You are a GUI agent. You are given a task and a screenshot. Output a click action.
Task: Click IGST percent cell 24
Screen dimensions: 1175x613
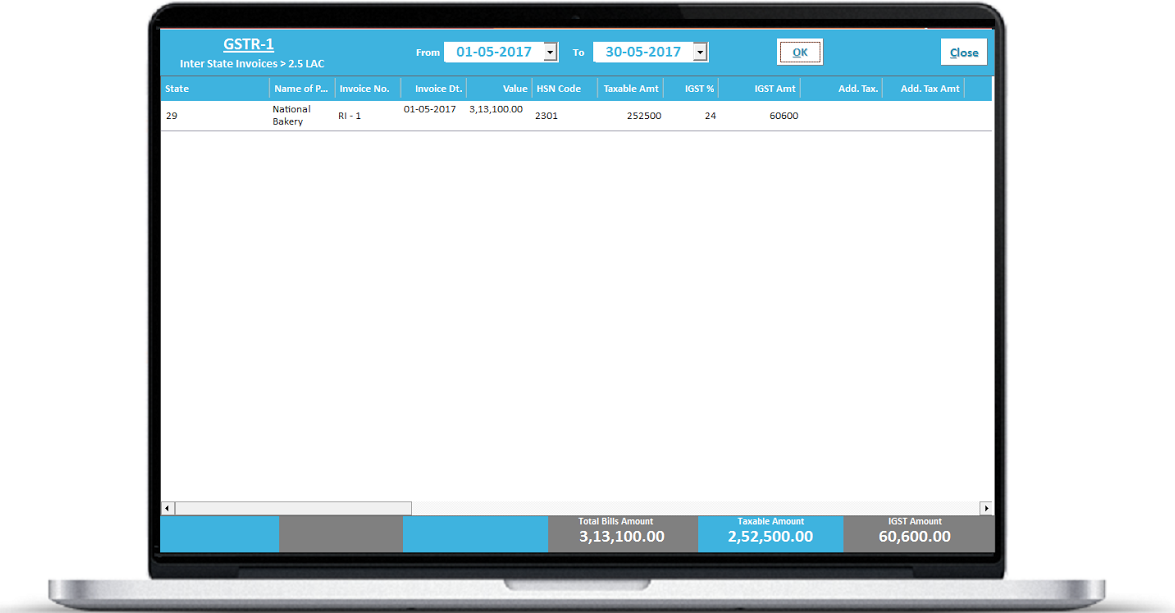[x=710, y=115]
